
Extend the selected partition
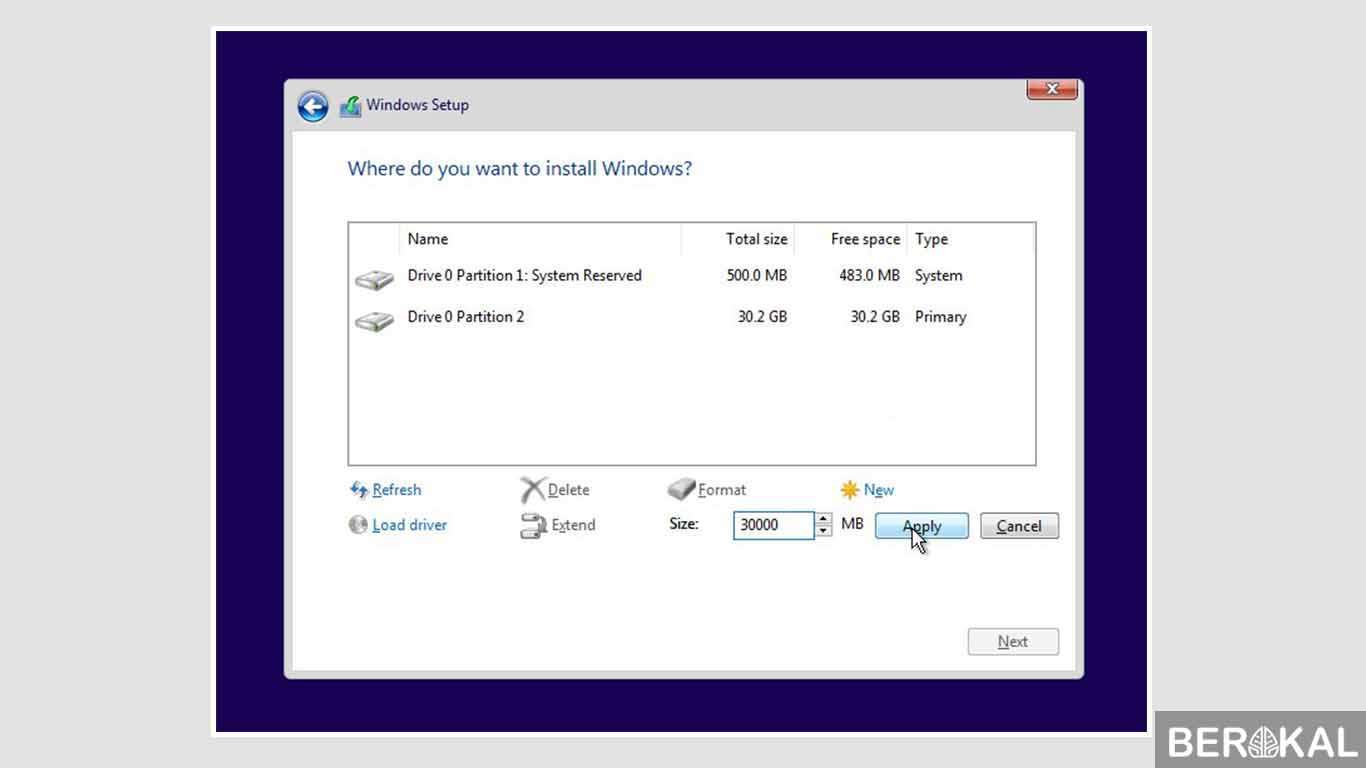573,525
